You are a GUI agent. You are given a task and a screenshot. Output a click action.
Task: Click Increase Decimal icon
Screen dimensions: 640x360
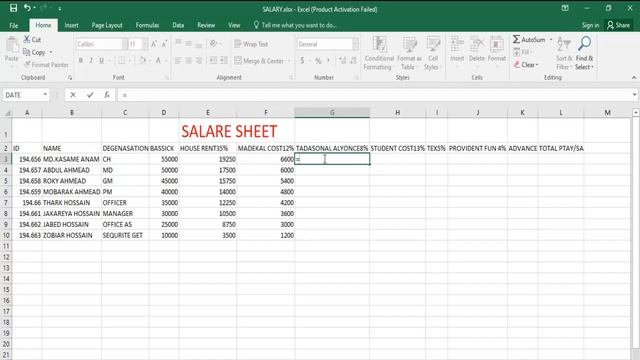(342, 61)
